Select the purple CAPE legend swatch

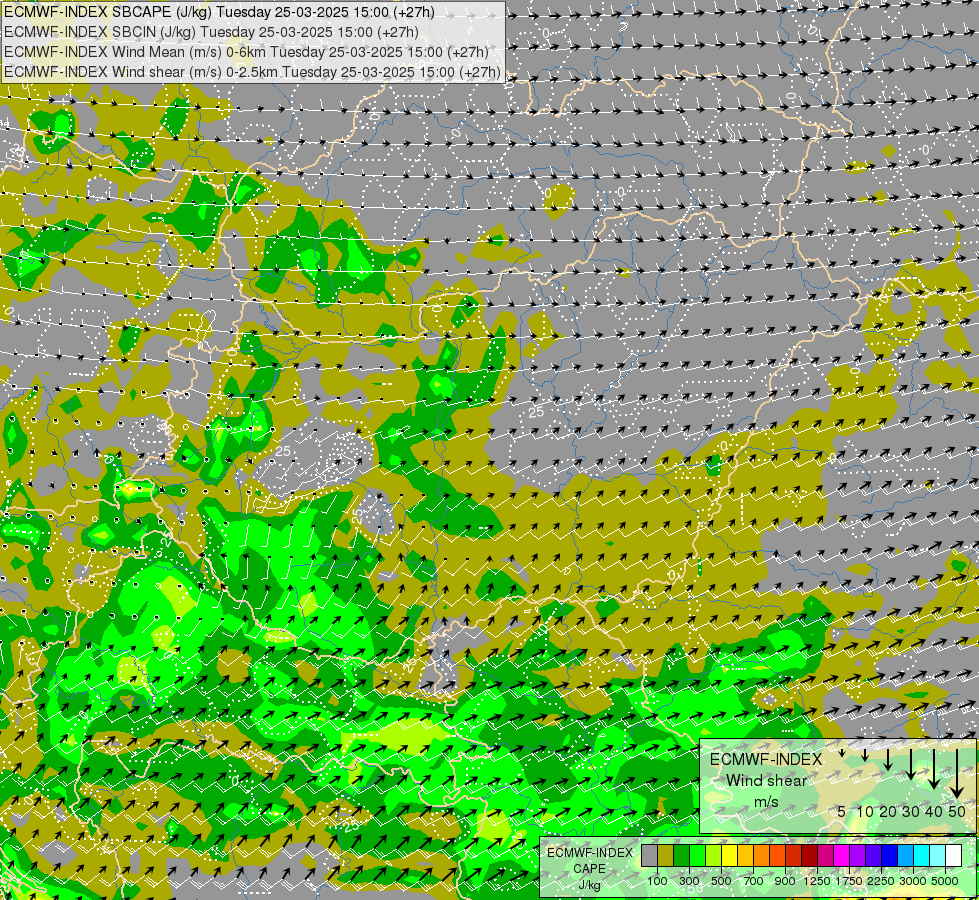point(858,856)
